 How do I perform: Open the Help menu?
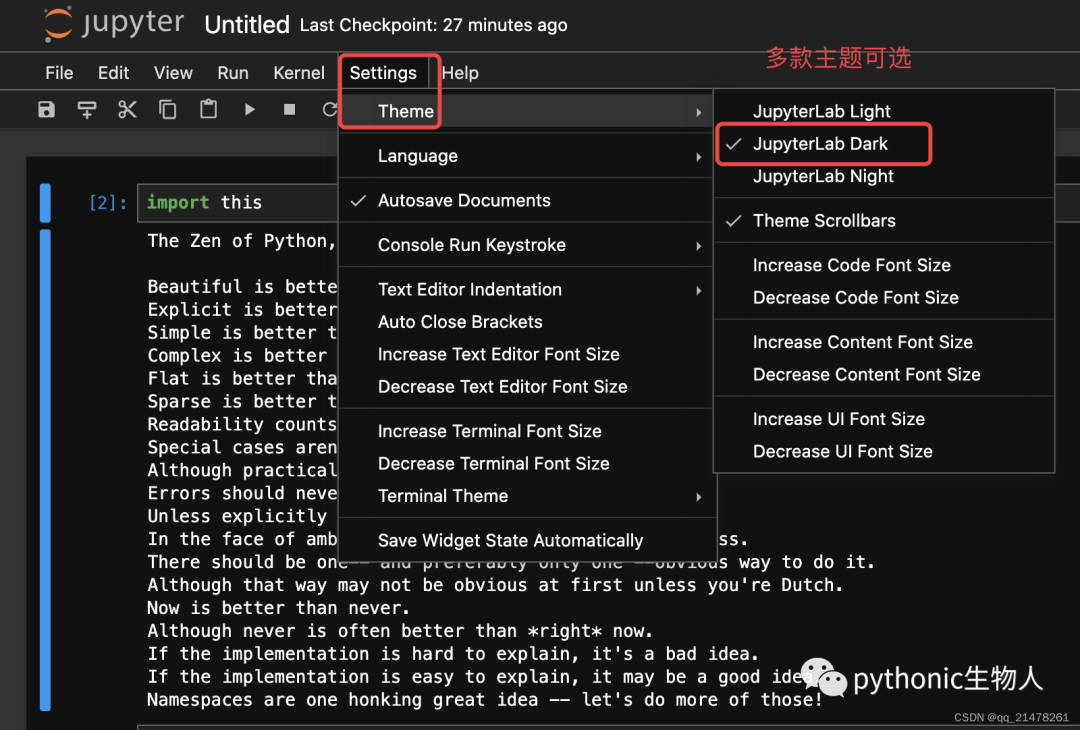460,73
